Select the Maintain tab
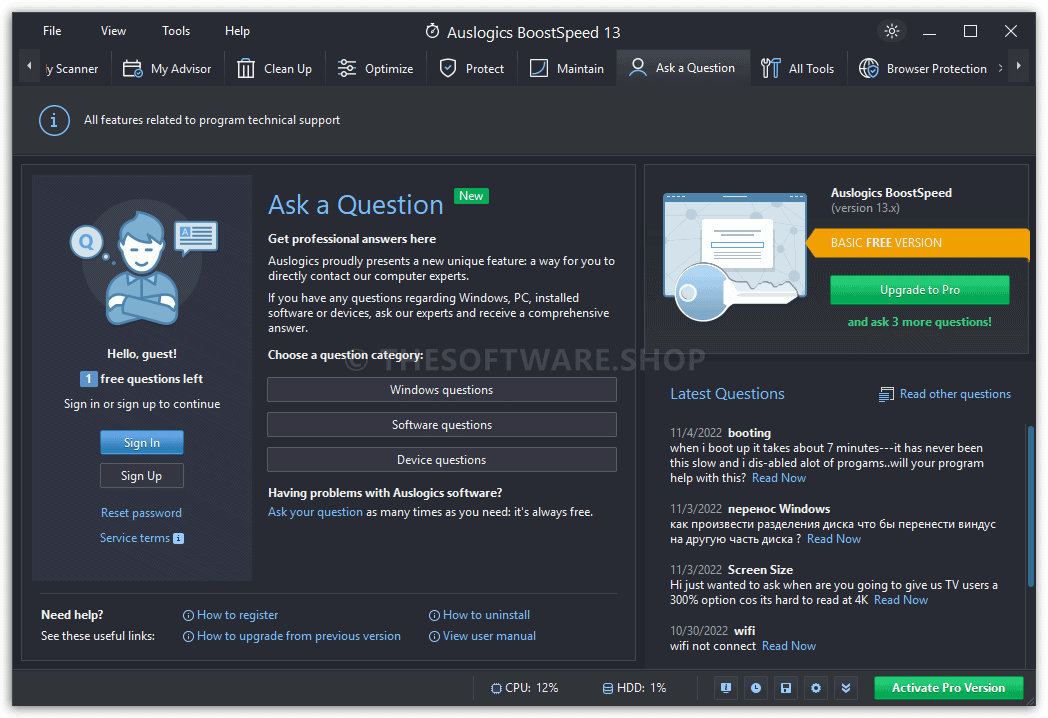 click(x=567, y=68)
